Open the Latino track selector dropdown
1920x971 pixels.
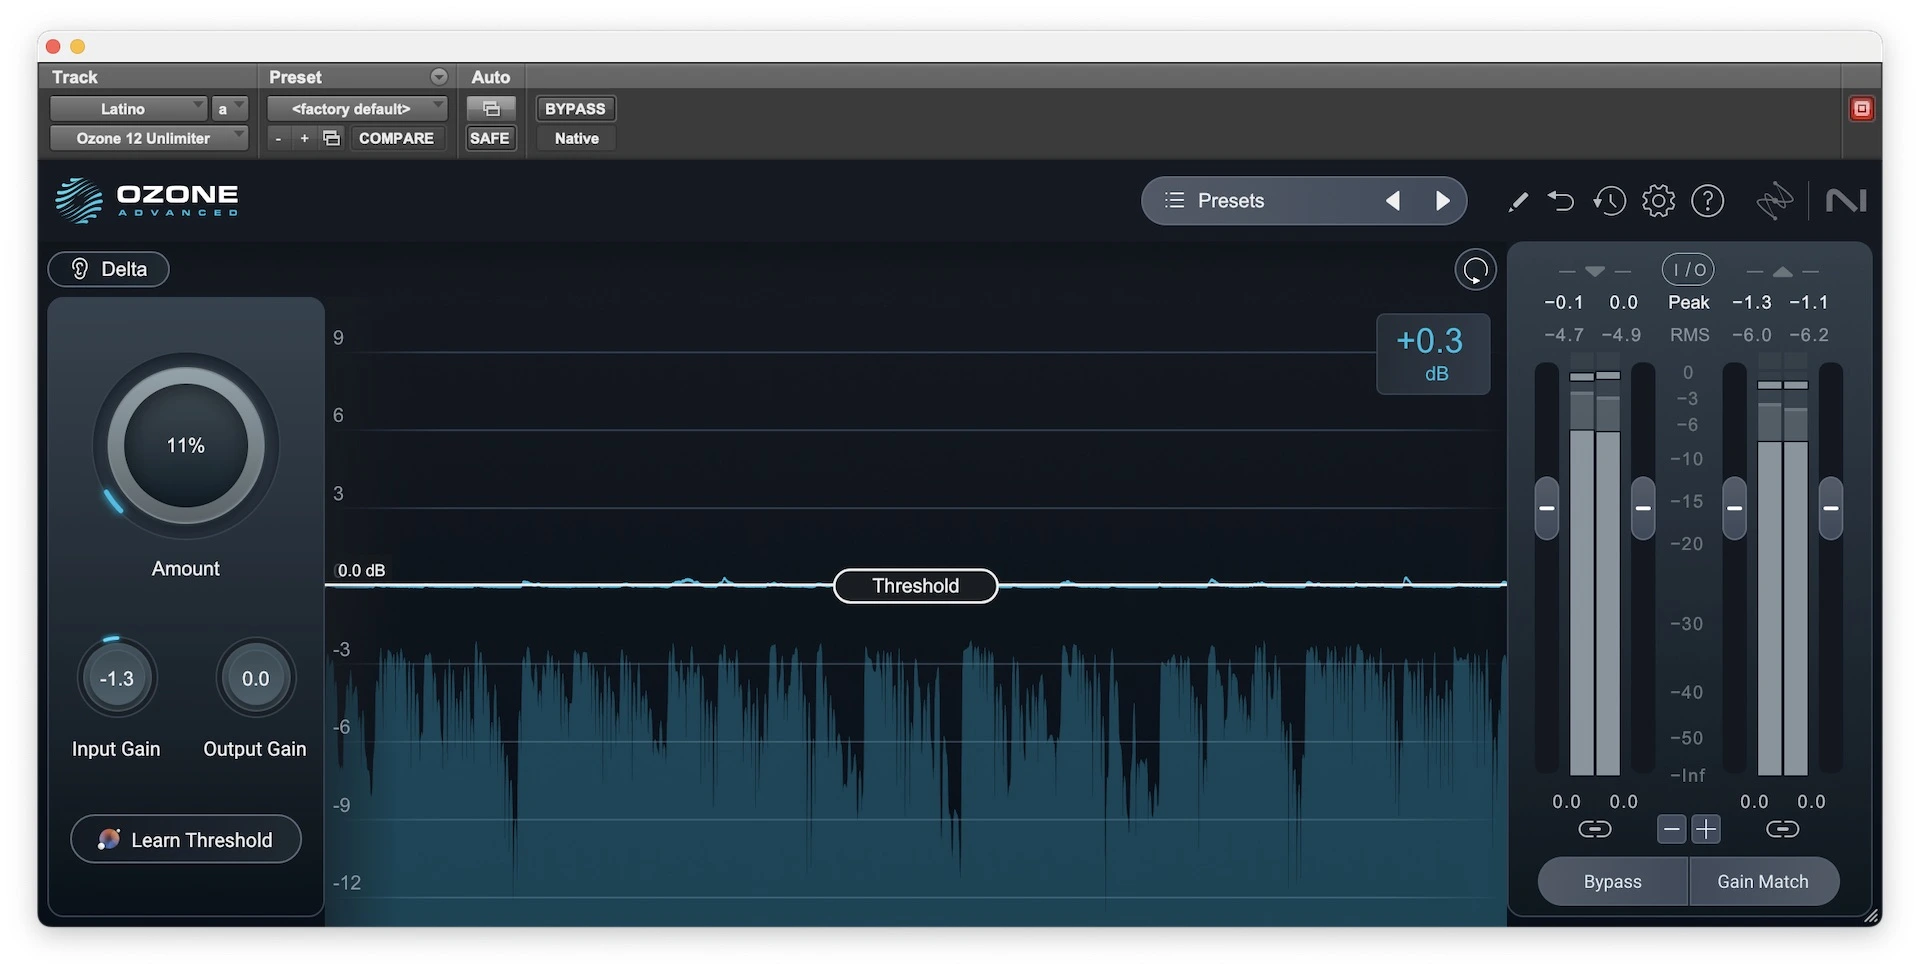(x=128, y=109)
